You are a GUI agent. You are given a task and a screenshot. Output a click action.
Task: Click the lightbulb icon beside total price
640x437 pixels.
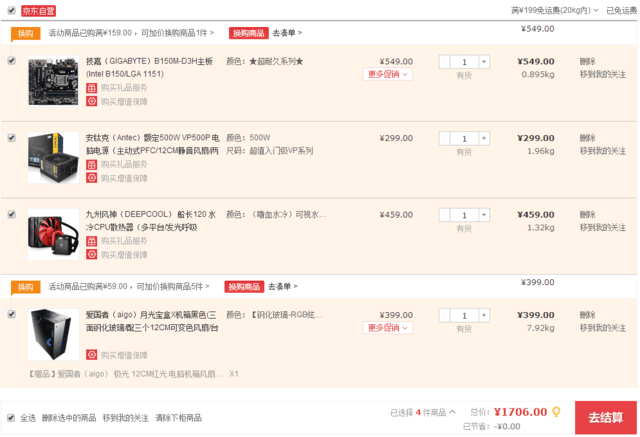point(556,412)
